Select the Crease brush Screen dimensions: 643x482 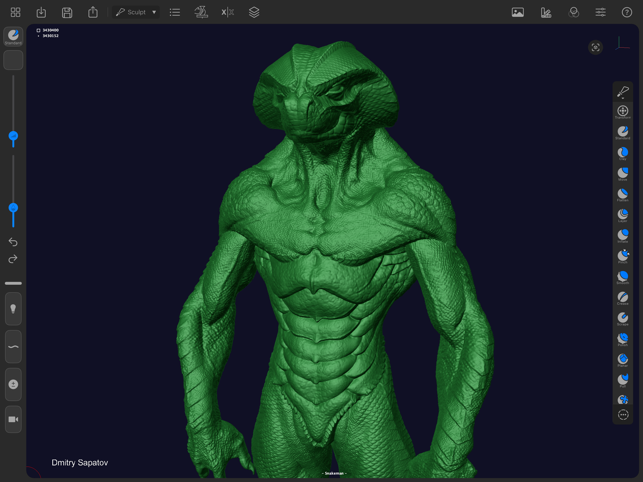click(622, 298)
